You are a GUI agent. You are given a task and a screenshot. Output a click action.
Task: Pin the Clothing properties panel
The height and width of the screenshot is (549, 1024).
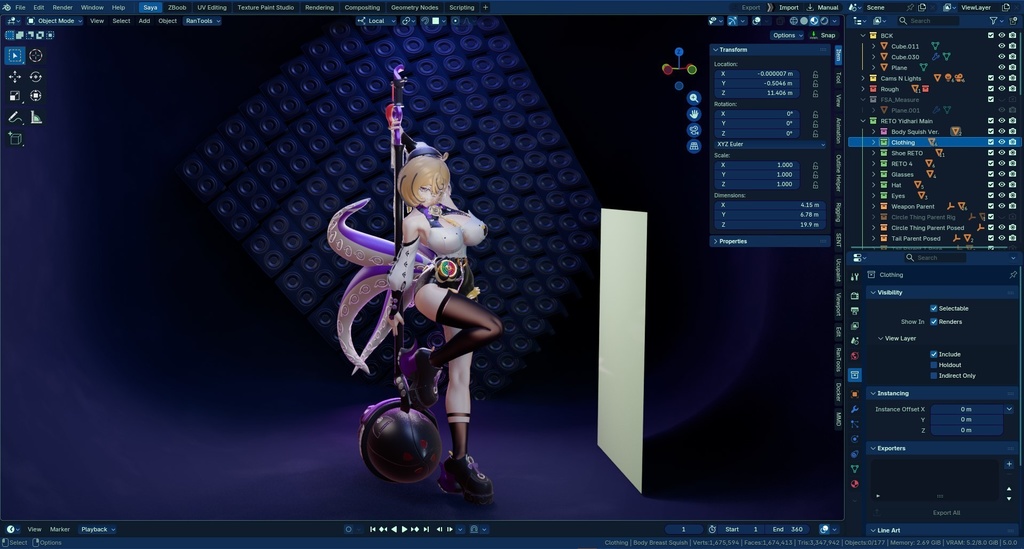(x=1013, y=275)
